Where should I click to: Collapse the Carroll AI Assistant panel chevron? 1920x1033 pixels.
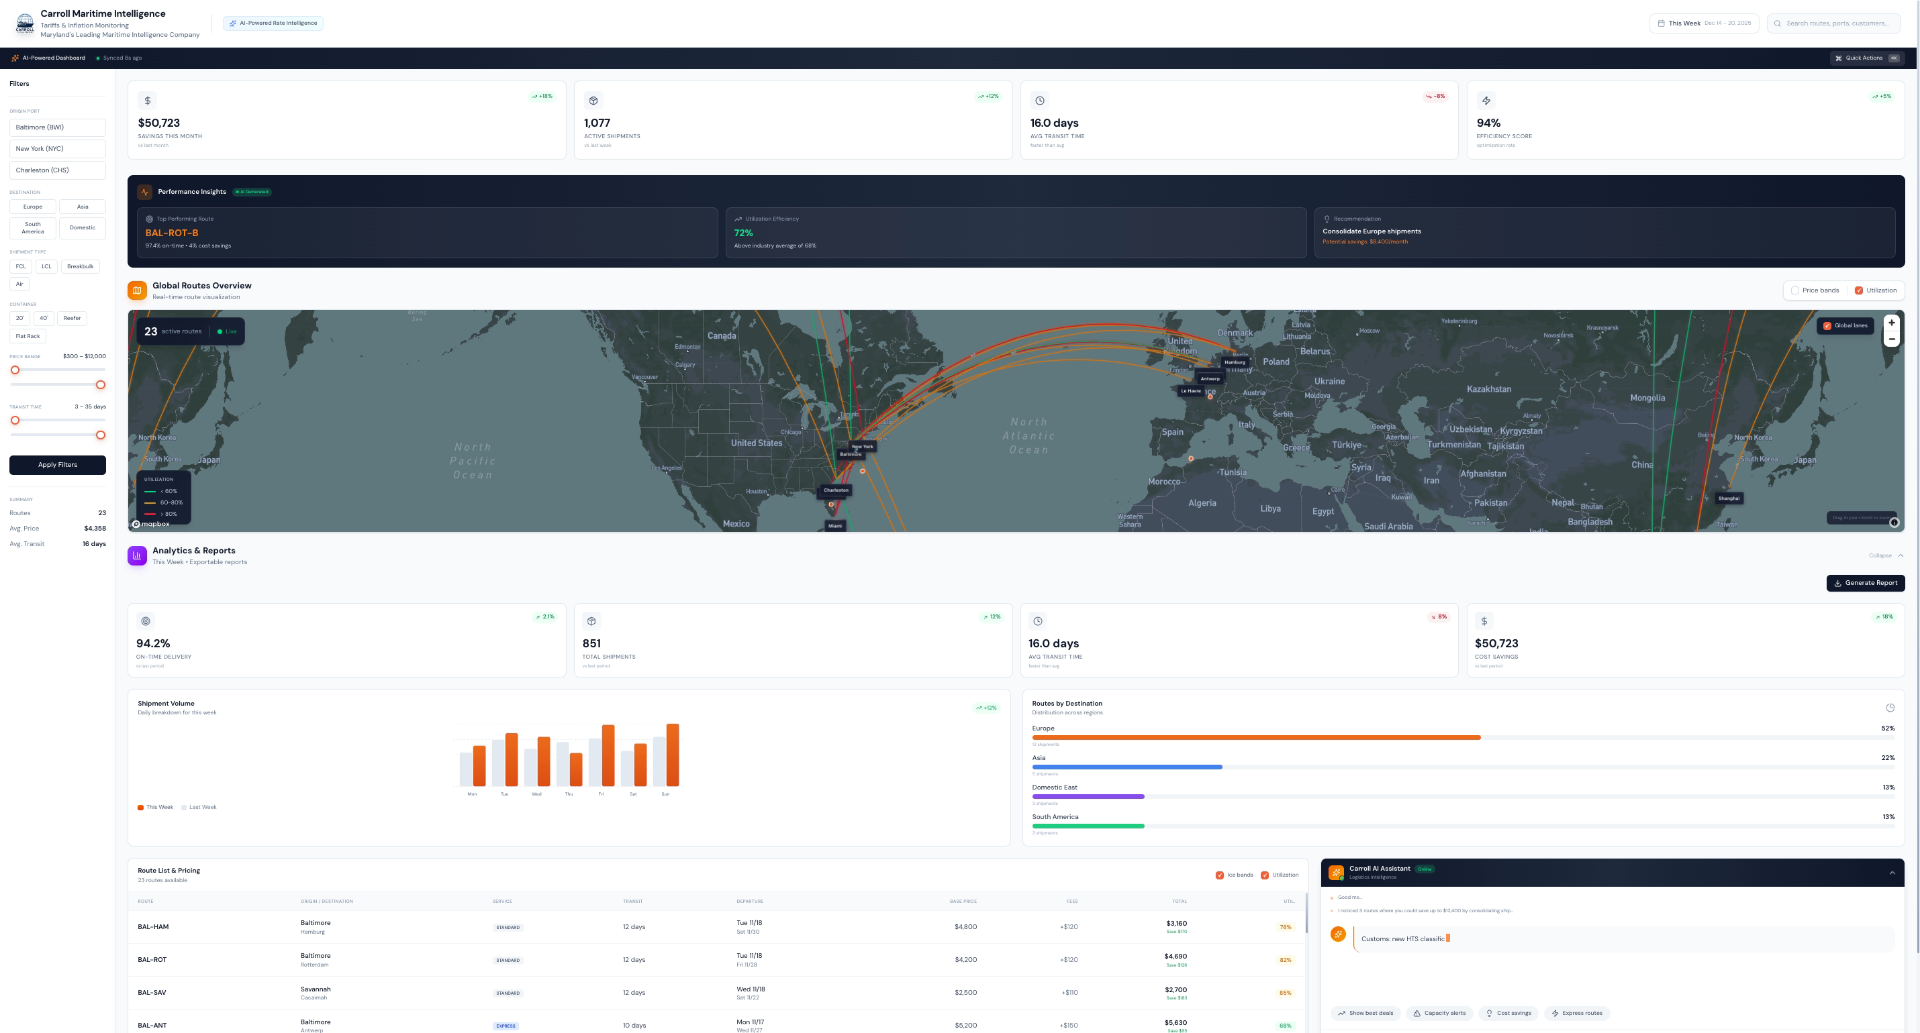point(1892,872)
